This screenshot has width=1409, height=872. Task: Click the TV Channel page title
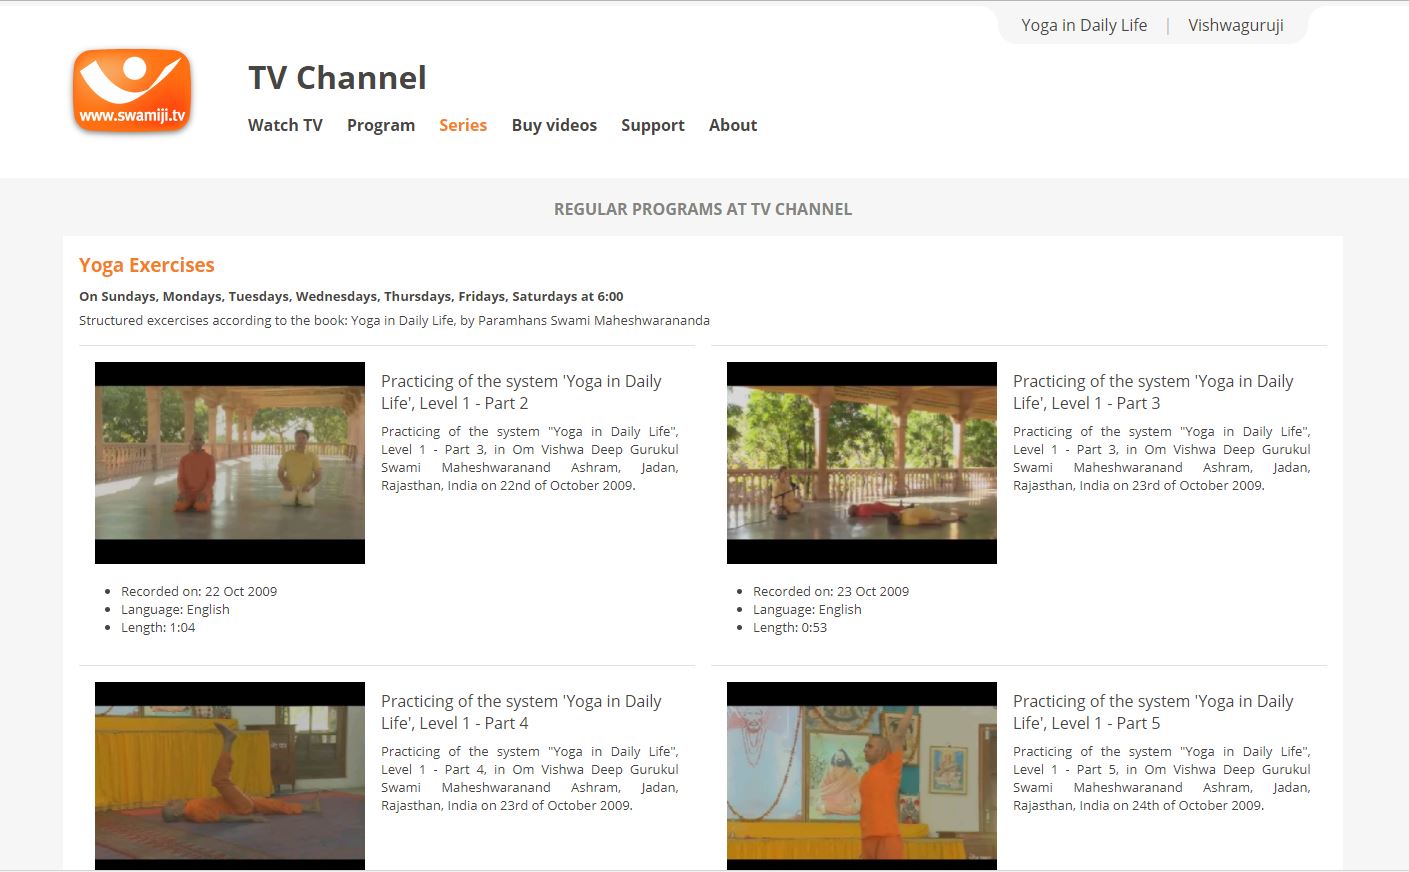pos(336,77)
